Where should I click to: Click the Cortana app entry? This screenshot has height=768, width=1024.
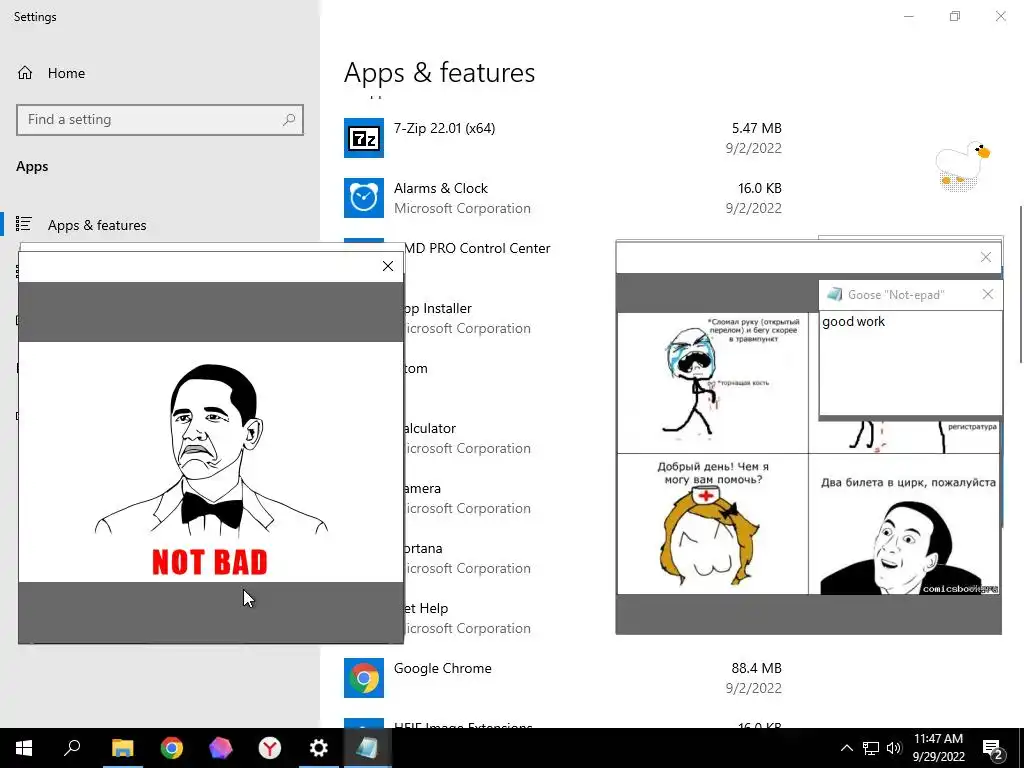tap(424, 548)
